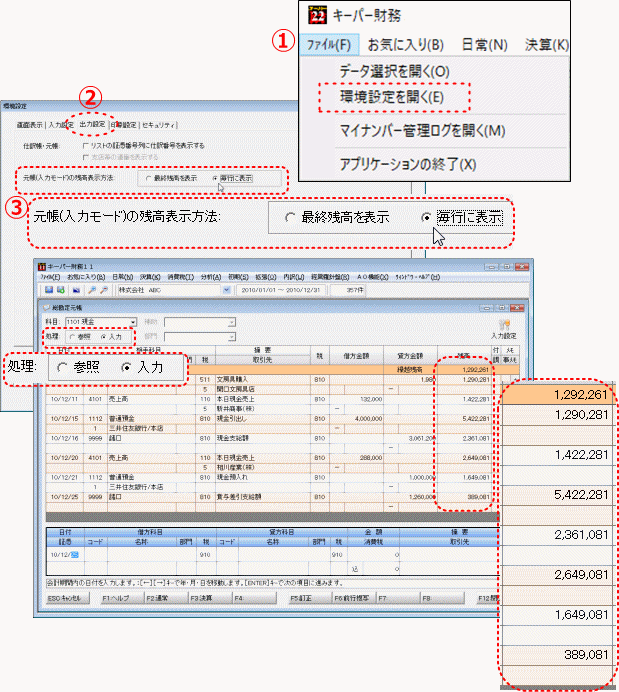Select 最終残高を表示 radio in enlarged callout
Image resolution: width=619 pixels, height=692 pixels.
[290, 218]
